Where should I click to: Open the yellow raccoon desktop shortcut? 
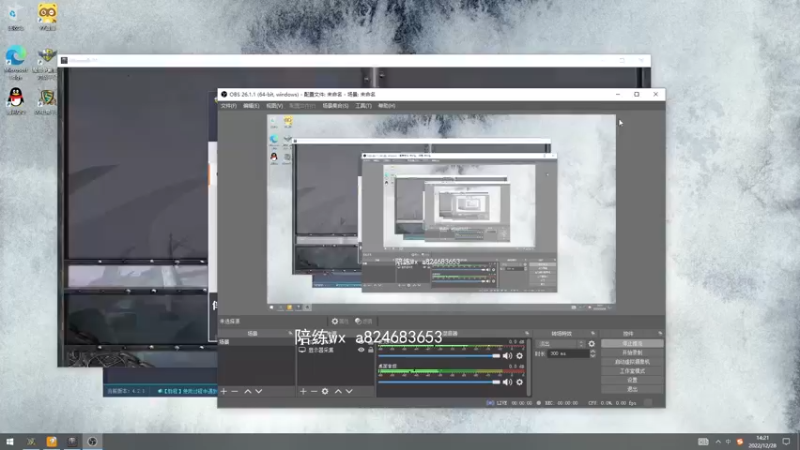[47, 17]
